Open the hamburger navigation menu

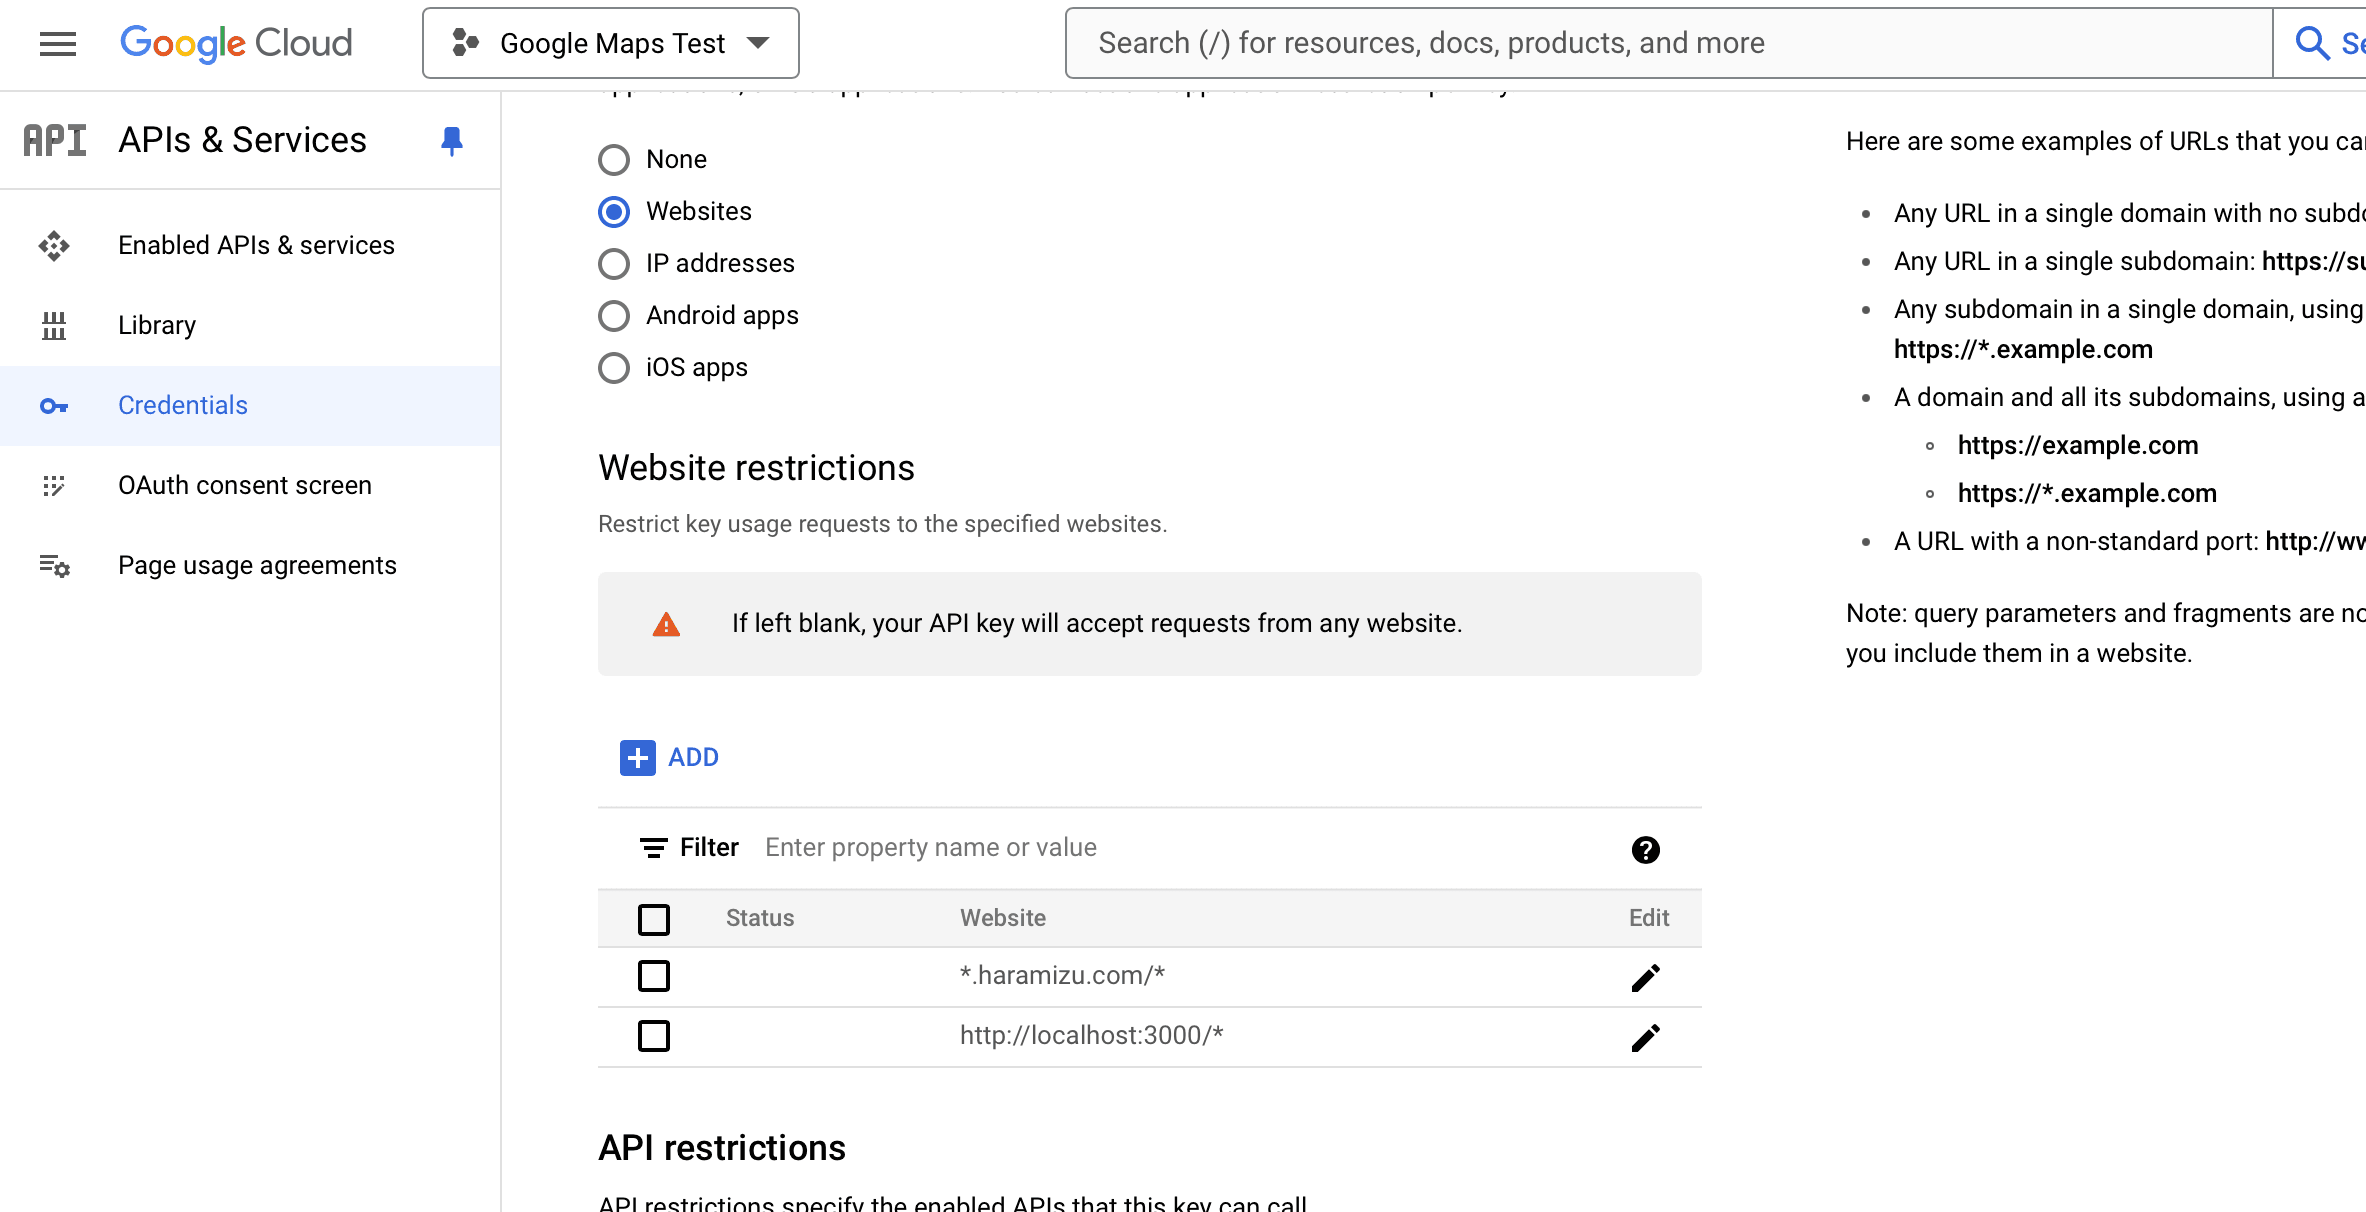[x=58, y=43]
